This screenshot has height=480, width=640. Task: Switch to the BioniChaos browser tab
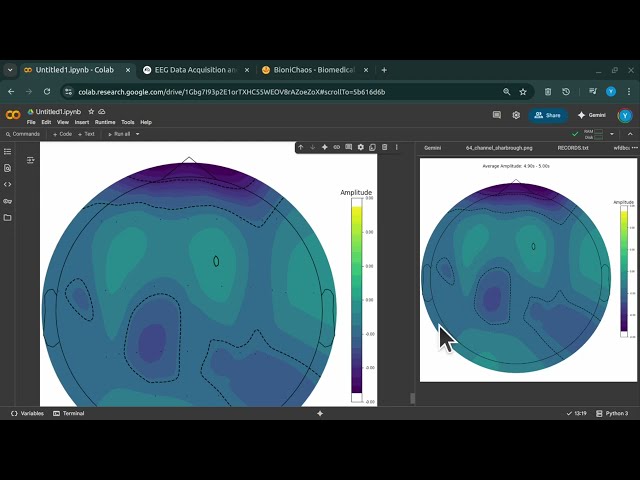(x=314, y=70)
